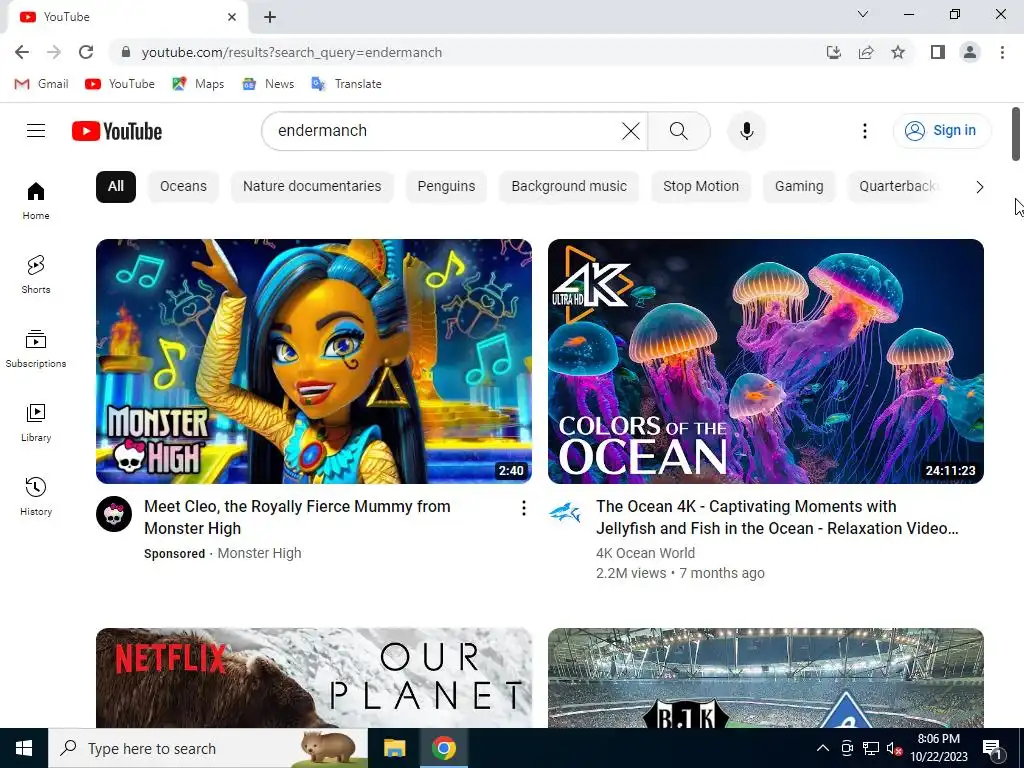Open the Windows Start menu
This screenshot has width=1024, height=768.
pyautogui.click(x=24, y=748)
